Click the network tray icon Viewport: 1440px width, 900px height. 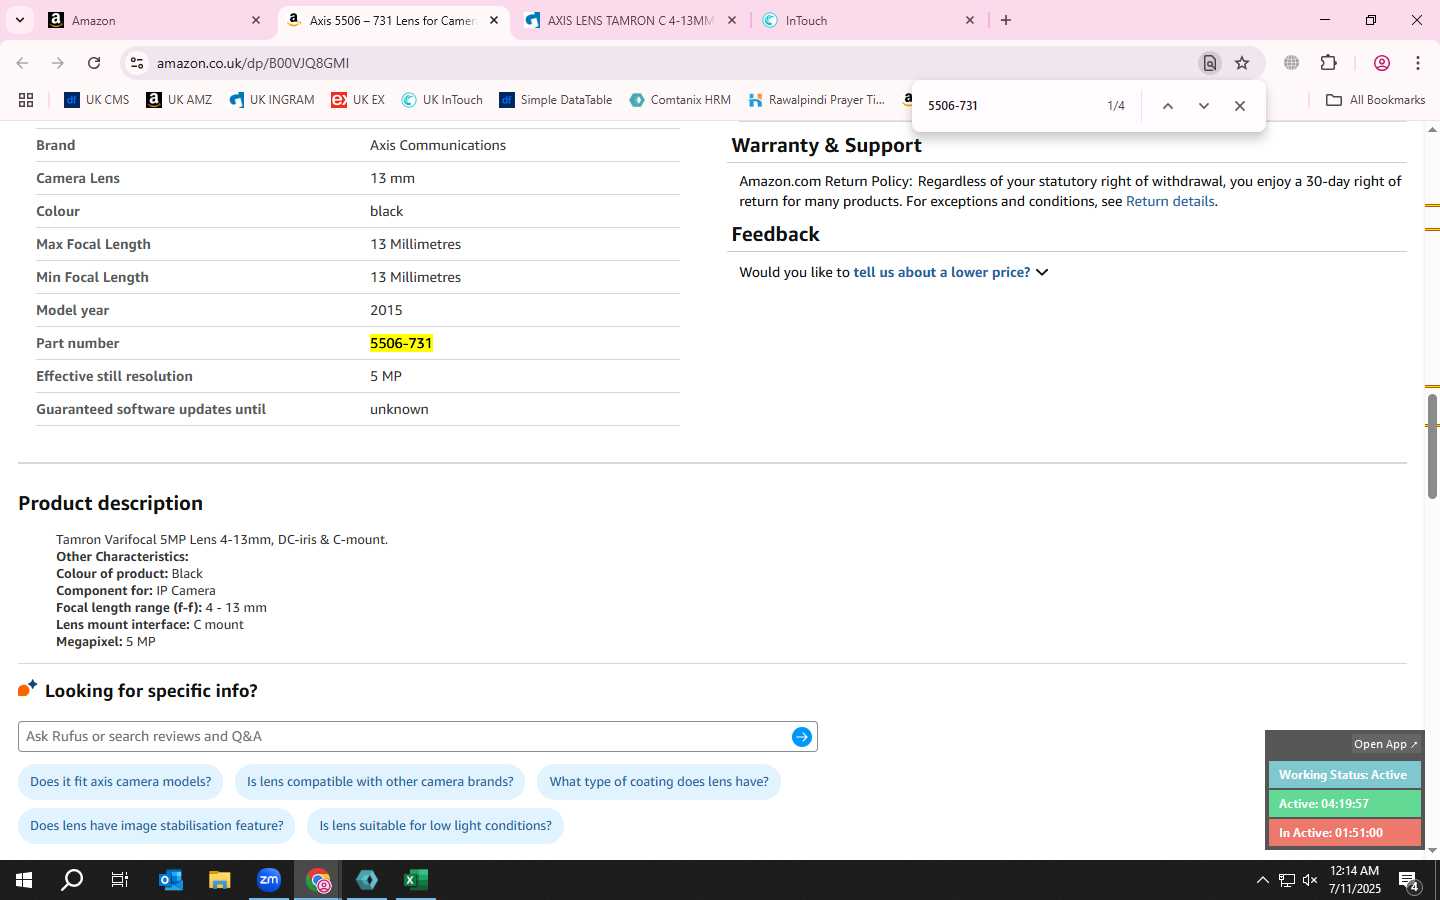(x=1286, y=880)
